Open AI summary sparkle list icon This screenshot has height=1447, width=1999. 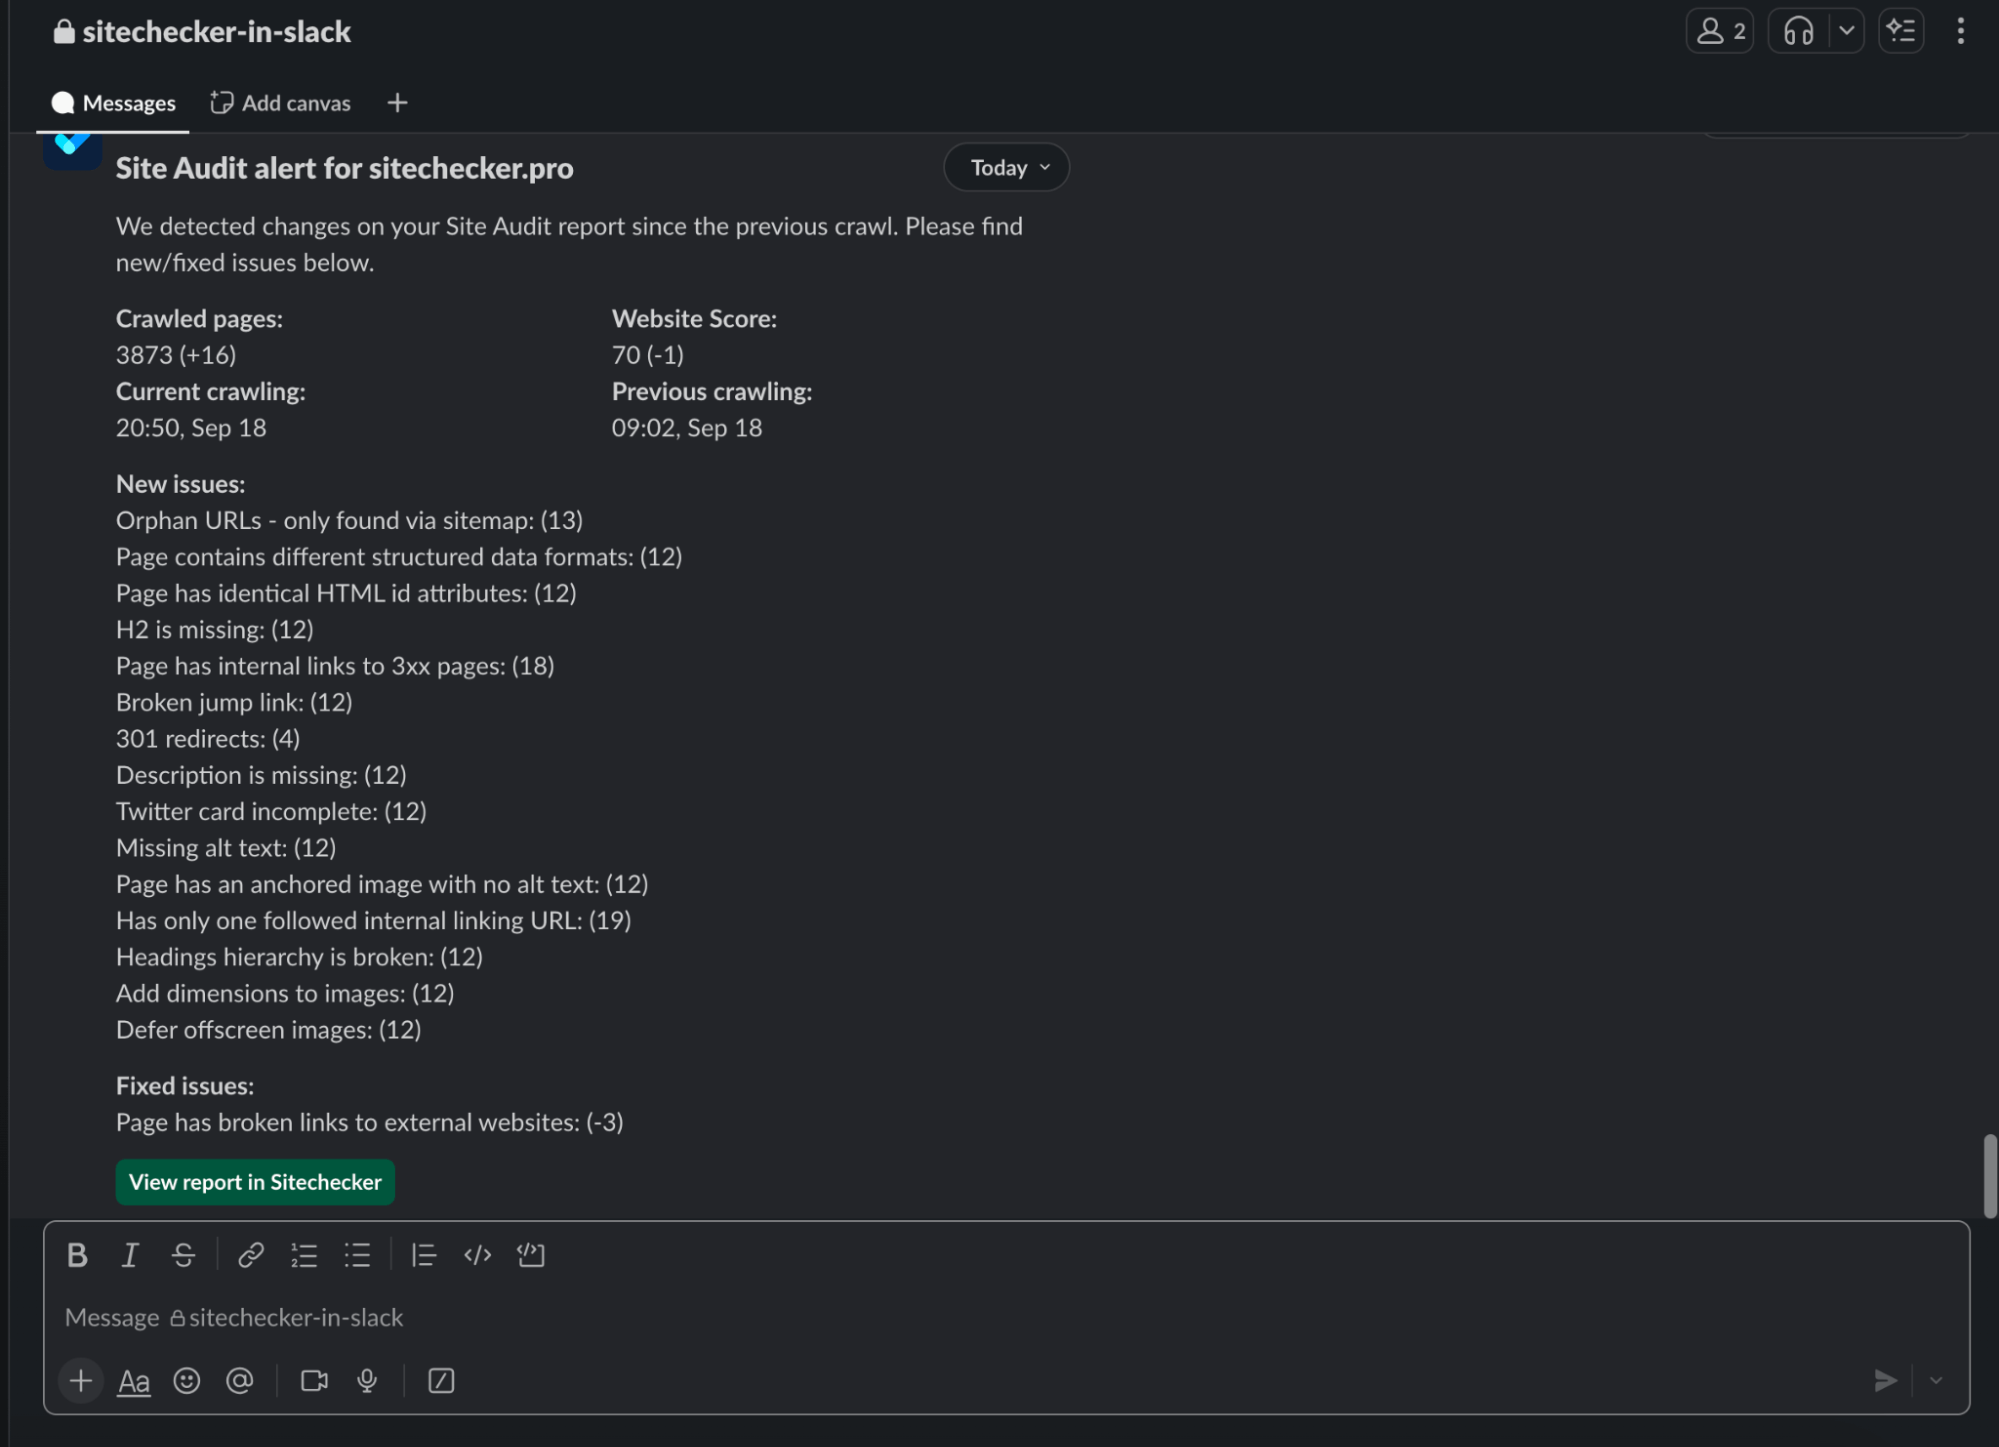pos(1901,31)
